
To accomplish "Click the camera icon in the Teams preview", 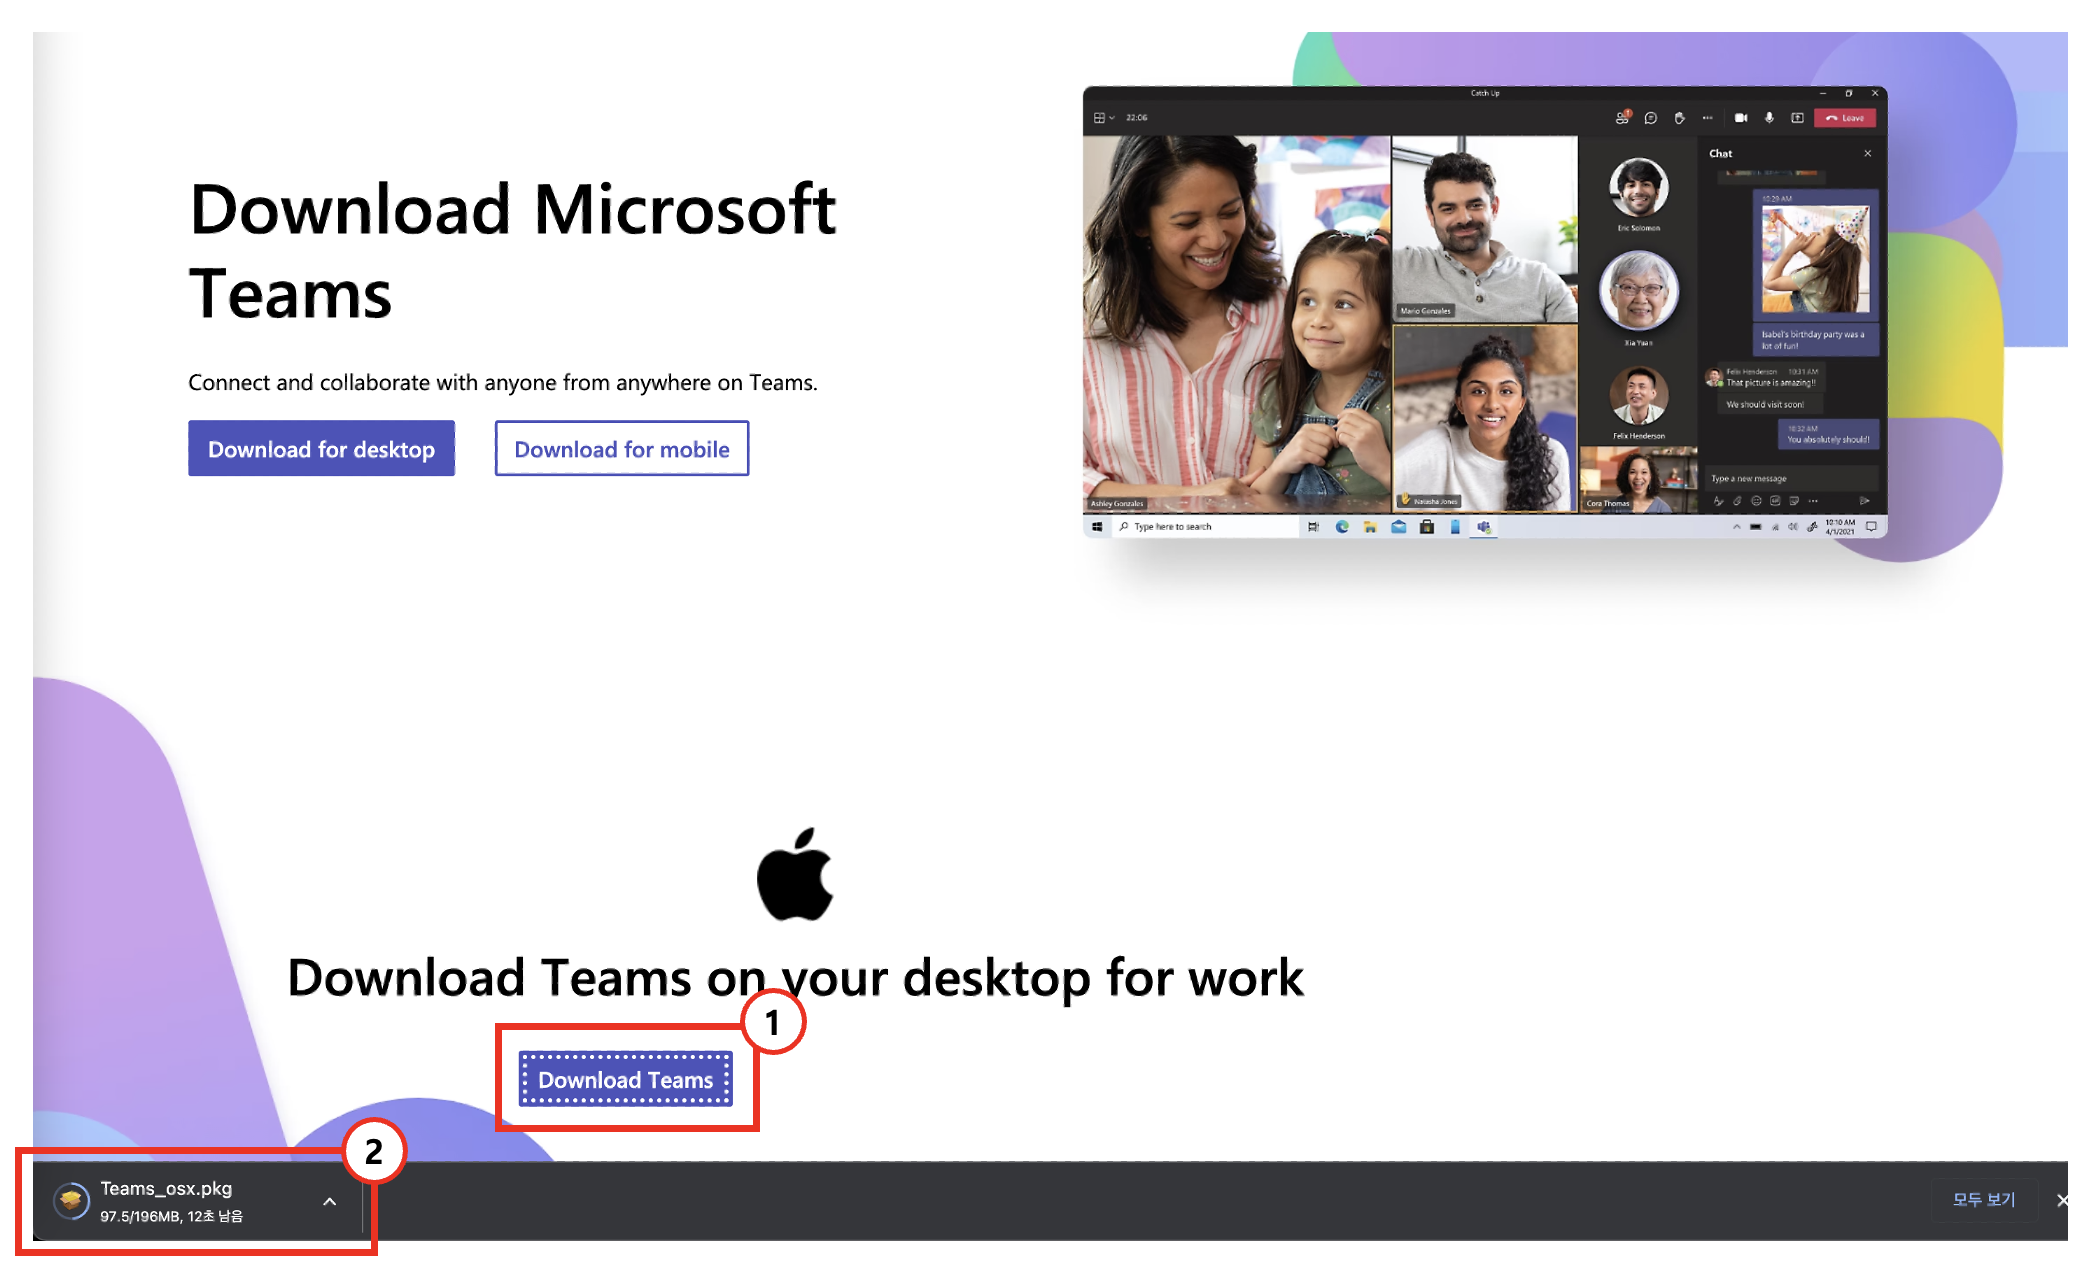I will click(1741, 118).
